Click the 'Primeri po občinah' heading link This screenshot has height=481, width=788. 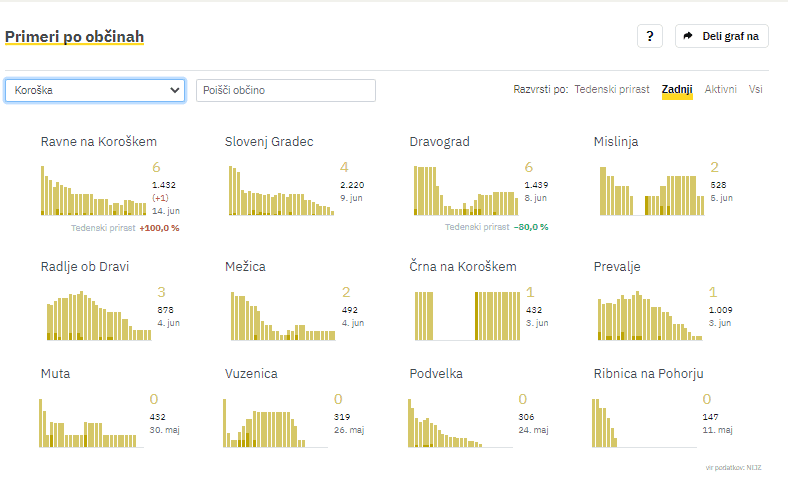tap(74, 37)
